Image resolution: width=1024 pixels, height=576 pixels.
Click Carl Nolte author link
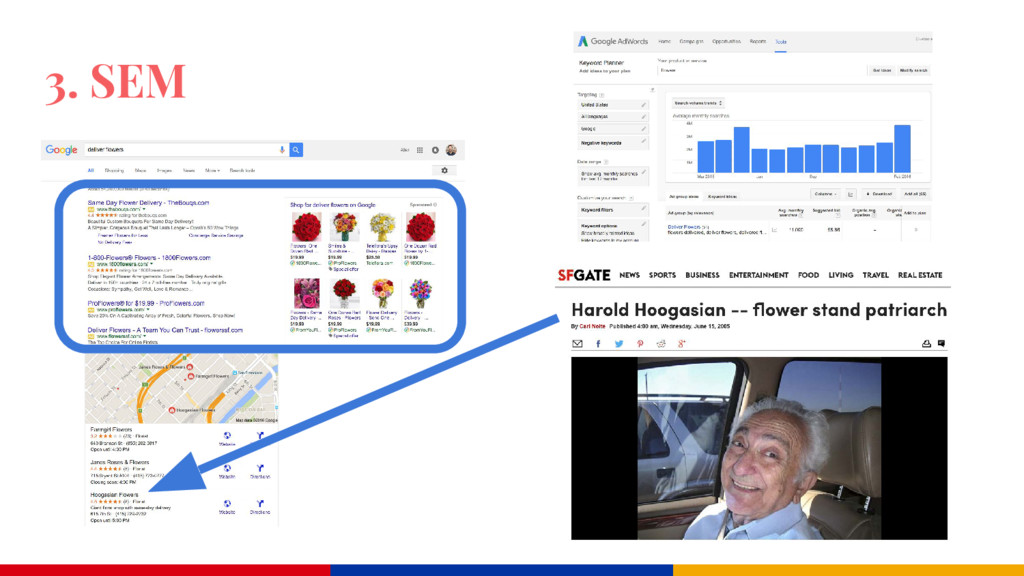592,326
